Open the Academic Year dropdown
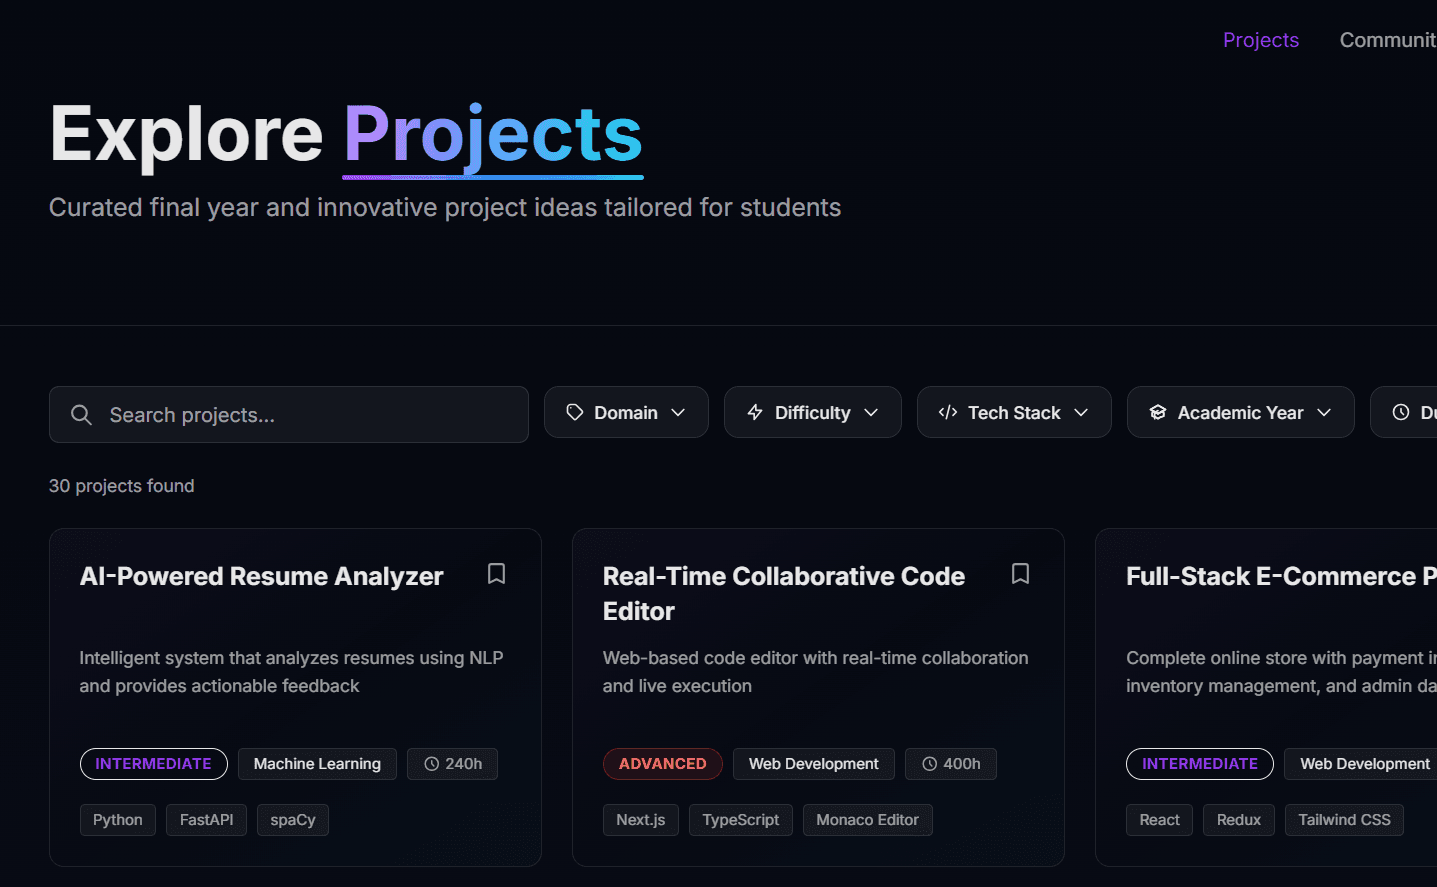1437x887 pixels. (1240, 412)
